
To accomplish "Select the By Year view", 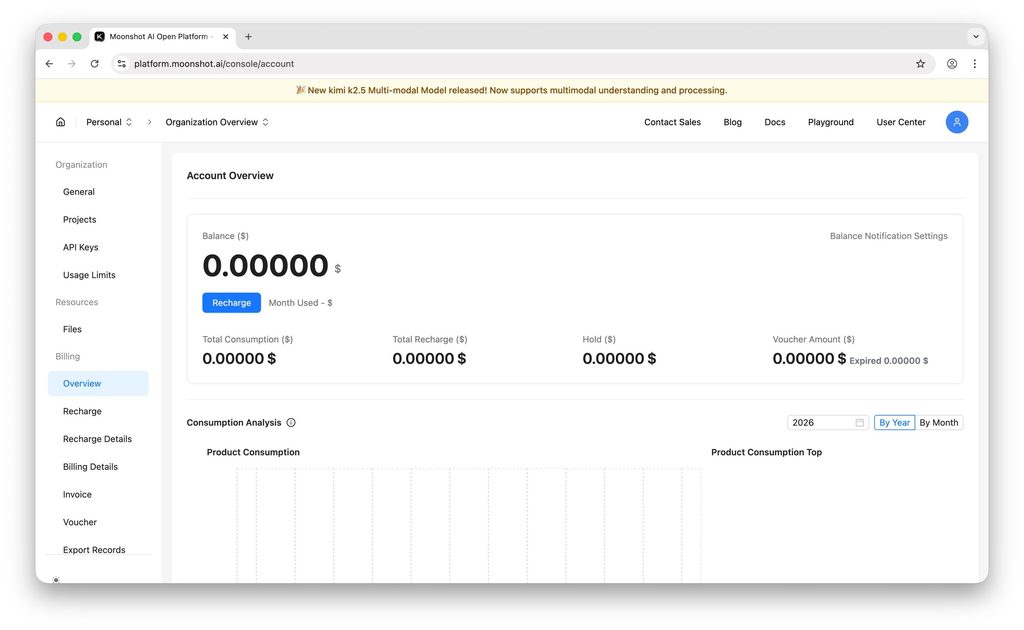I will [894, 422].
